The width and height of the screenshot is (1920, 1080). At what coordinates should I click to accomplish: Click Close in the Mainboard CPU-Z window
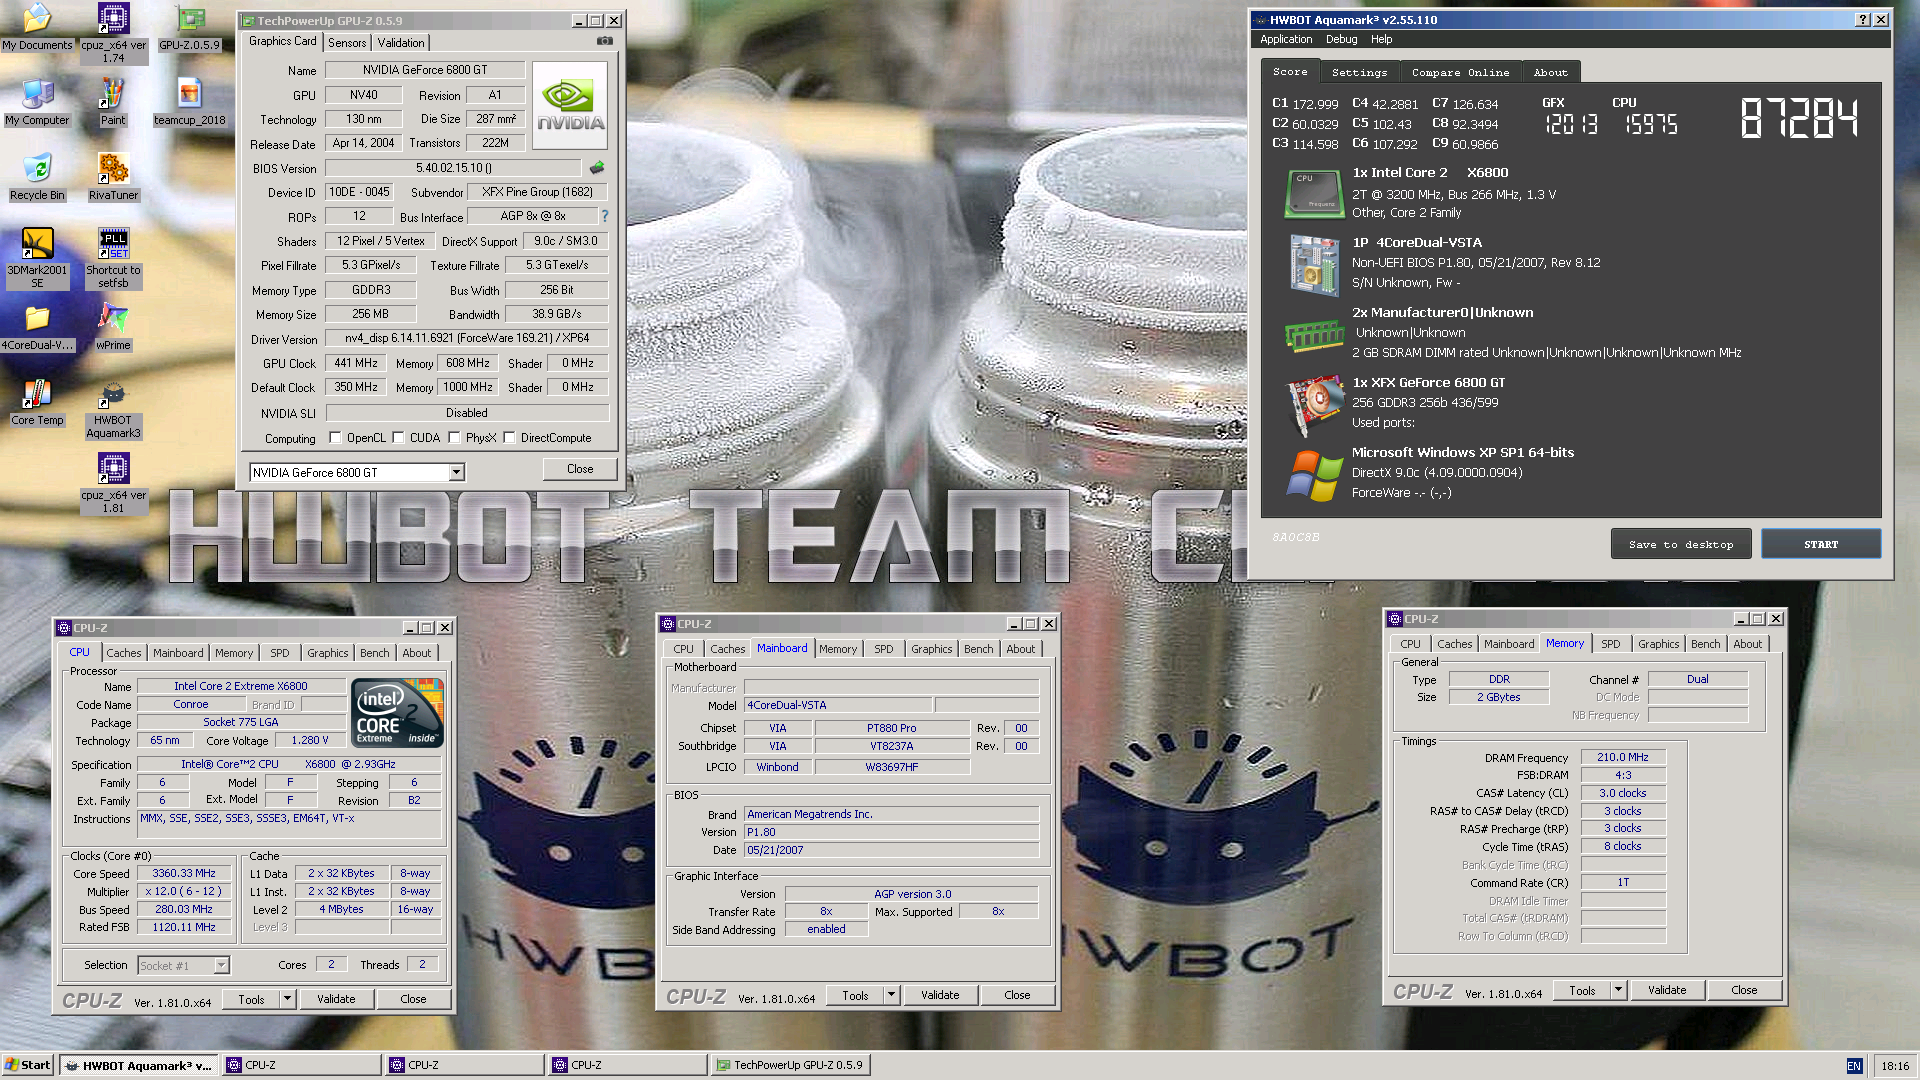click(1017, 994)
